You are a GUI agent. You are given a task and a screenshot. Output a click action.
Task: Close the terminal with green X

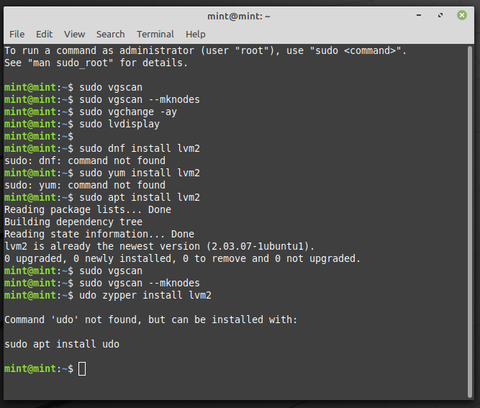462,15
